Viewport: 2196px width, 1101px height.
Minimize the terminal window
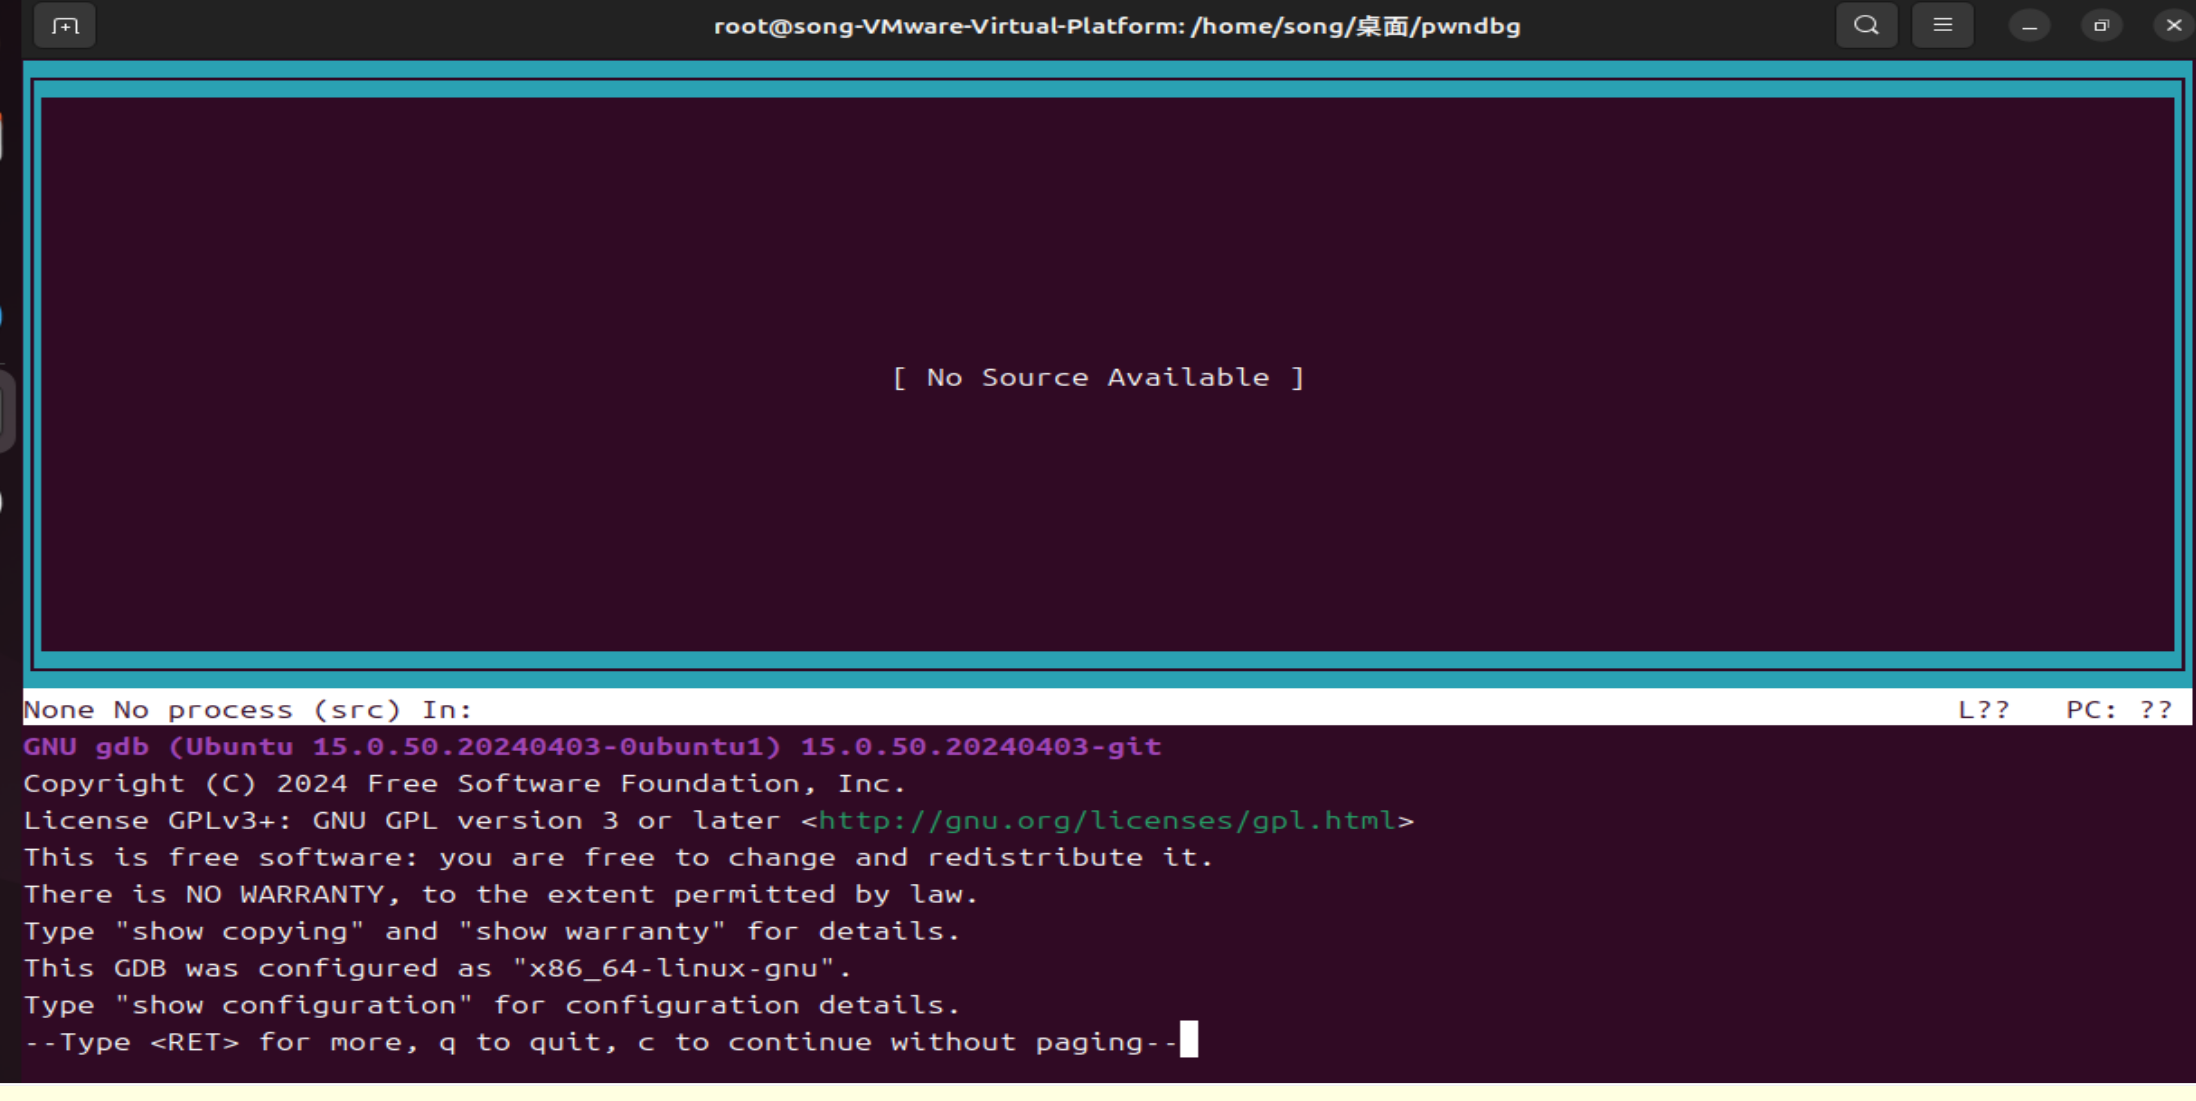pyautogui.click(x=2029, y=26)
